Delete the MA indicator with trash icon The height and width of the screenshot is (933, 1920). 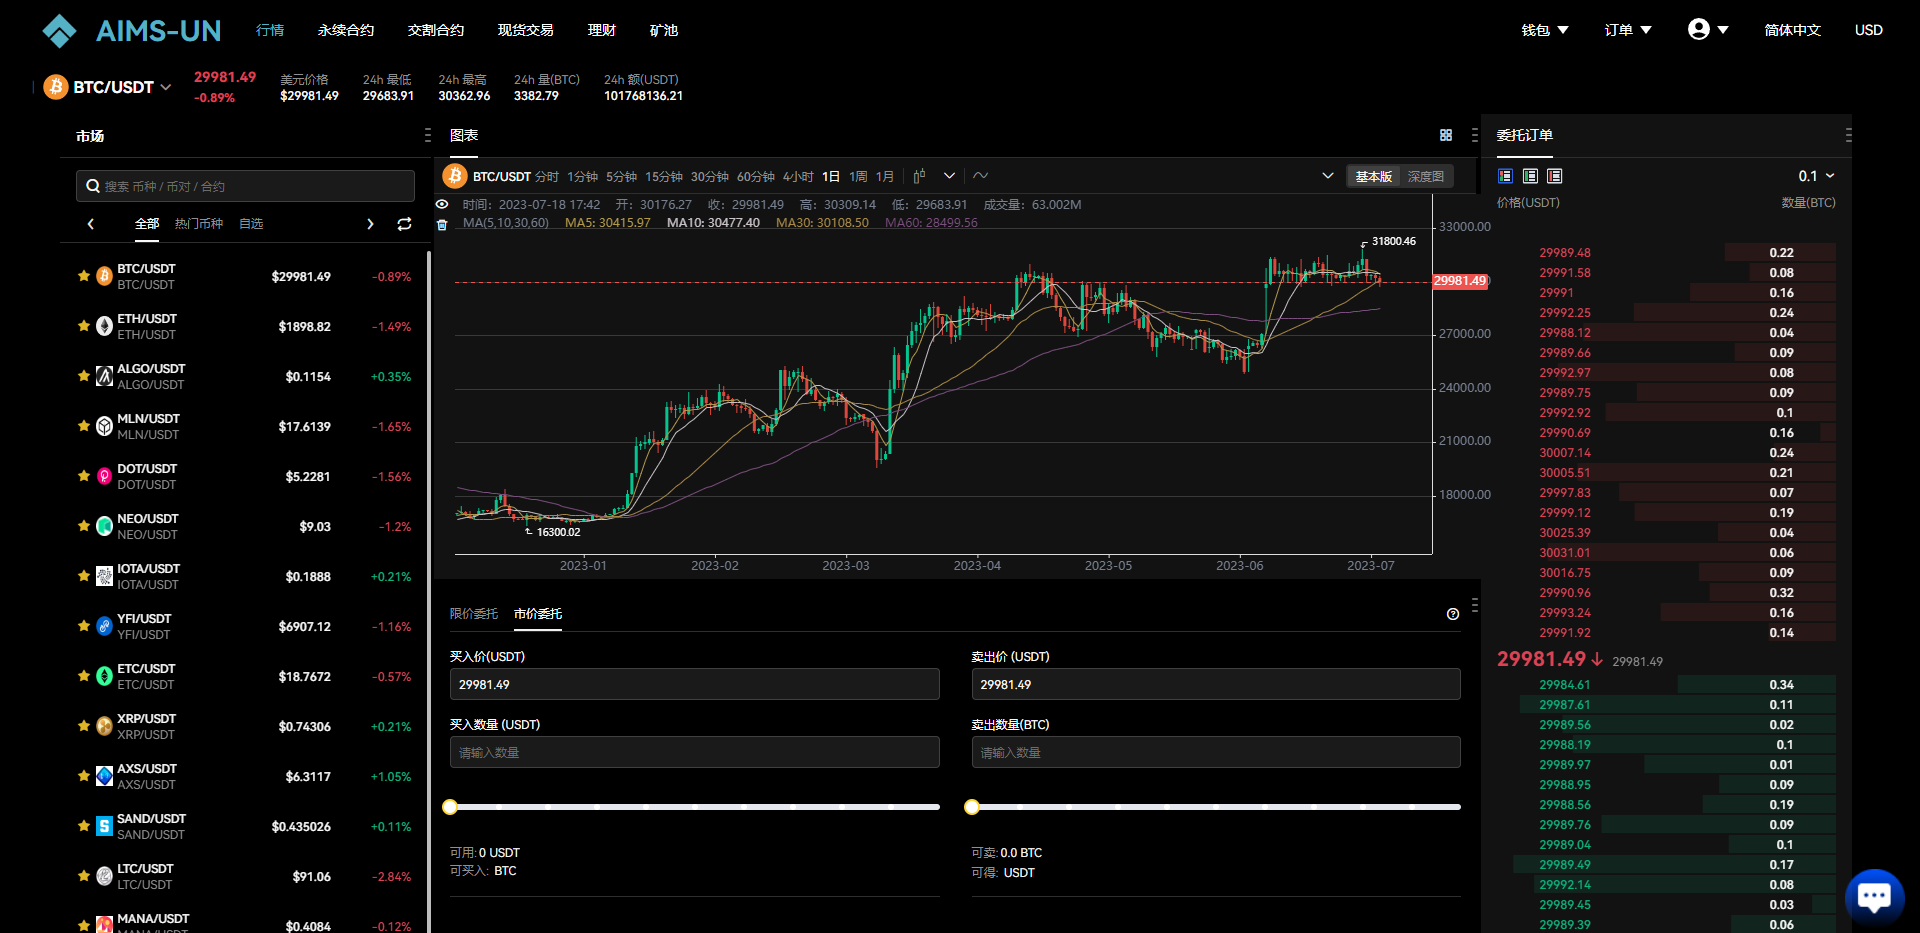point(442,224)
